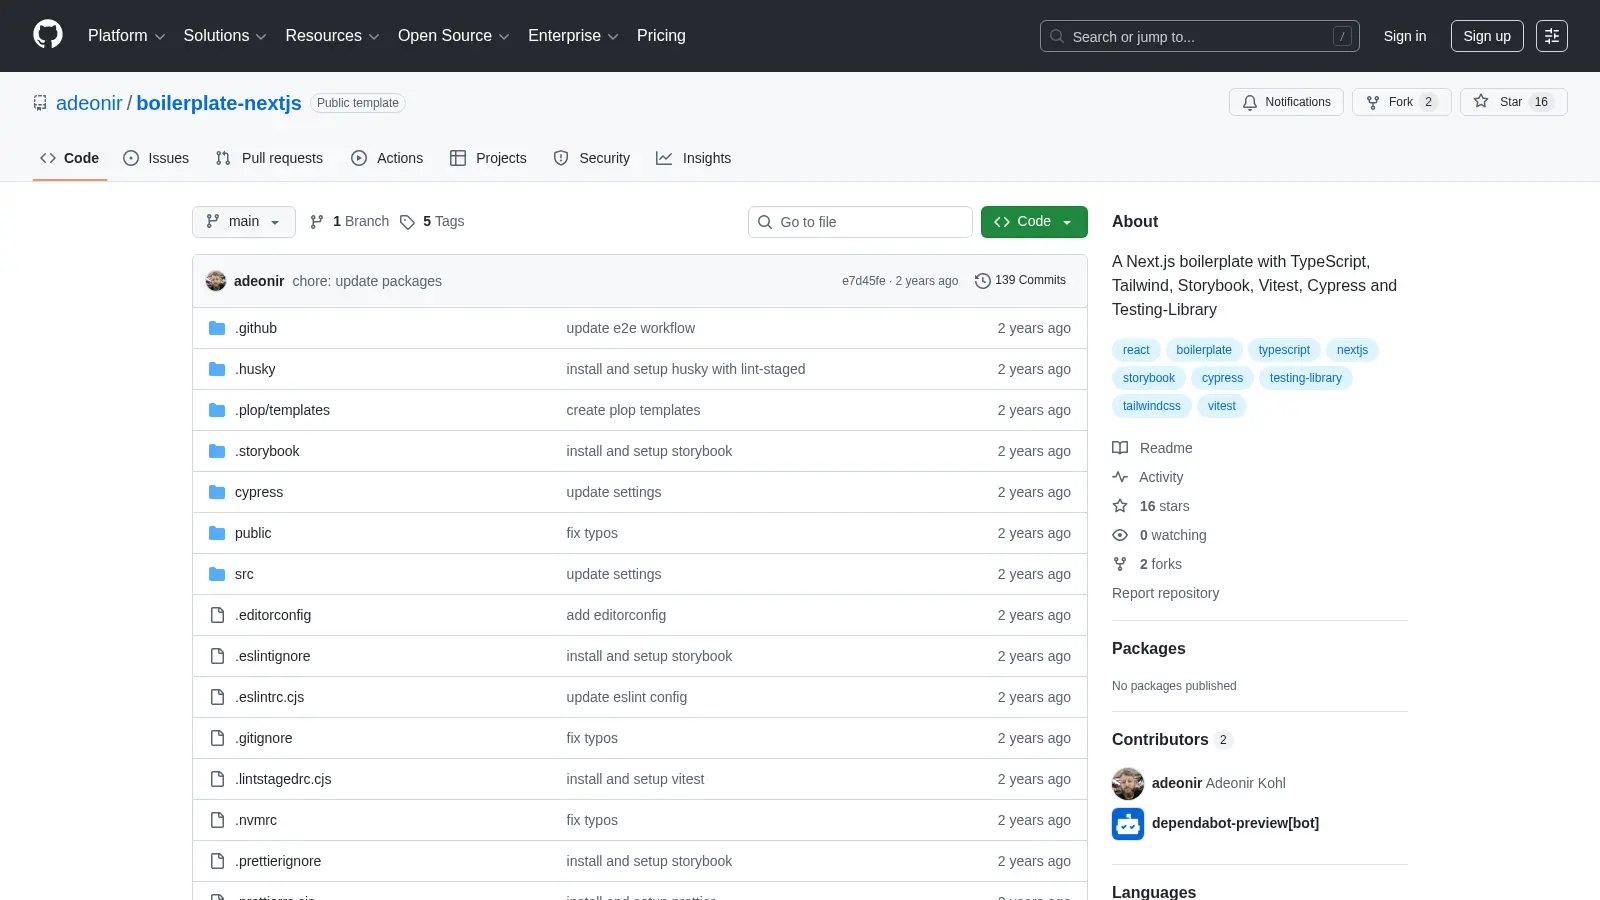Open the GitHub homepage logo
The height and width of the screenshot is (900, 1600).
coord(48,35)
